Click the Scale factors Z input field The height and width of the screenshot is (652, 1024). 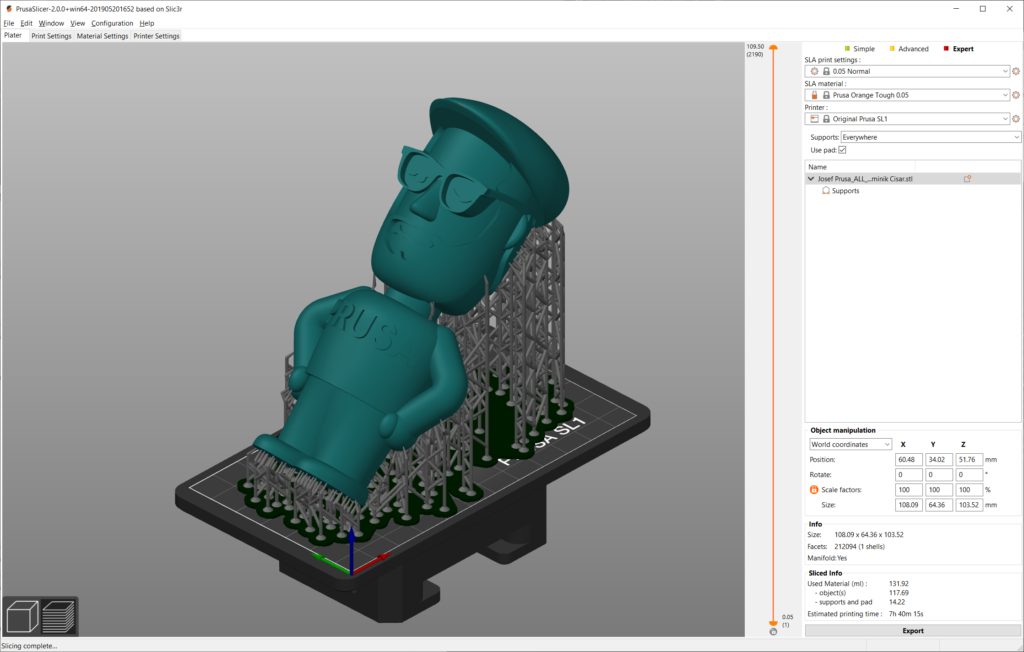click(969, 490)
